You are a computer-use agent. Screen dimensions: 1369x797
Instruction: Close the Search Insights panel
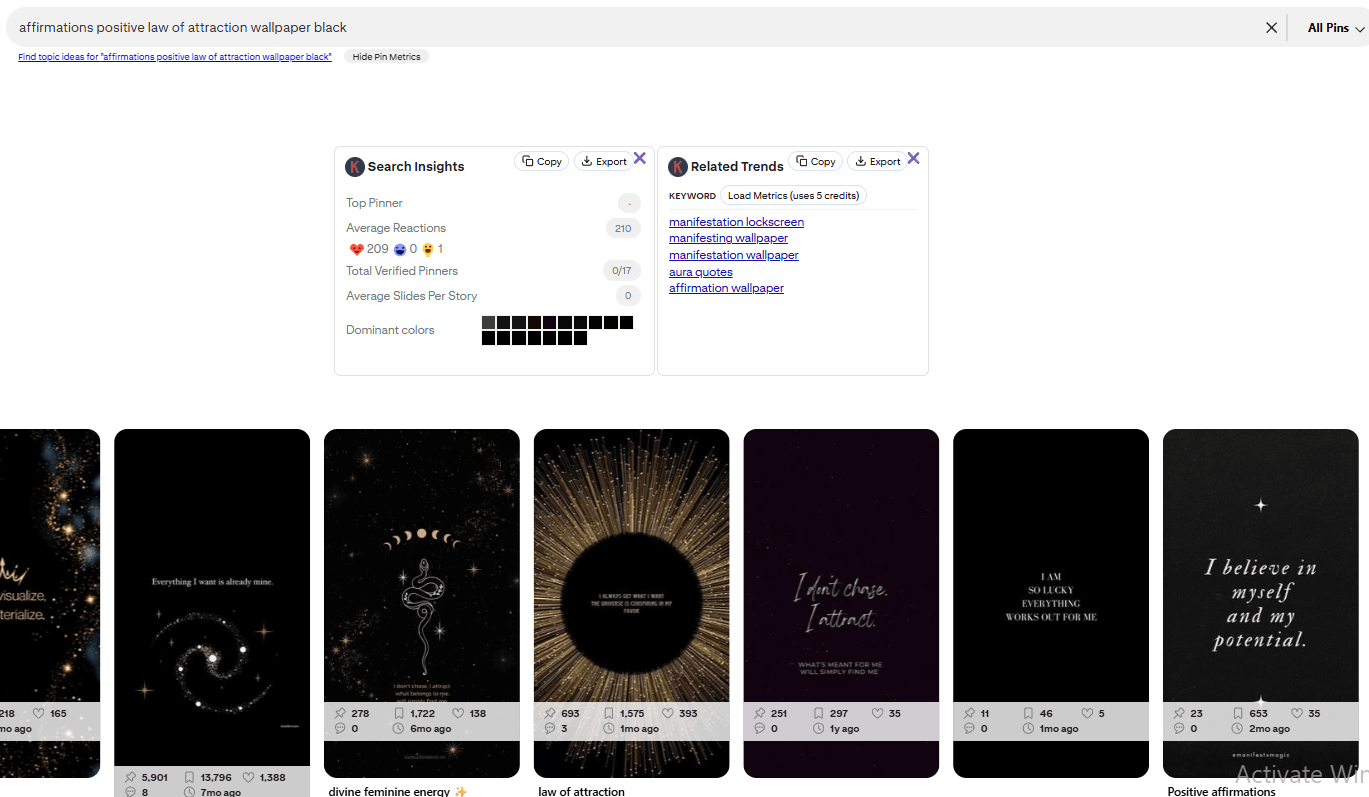click(640, 158)
